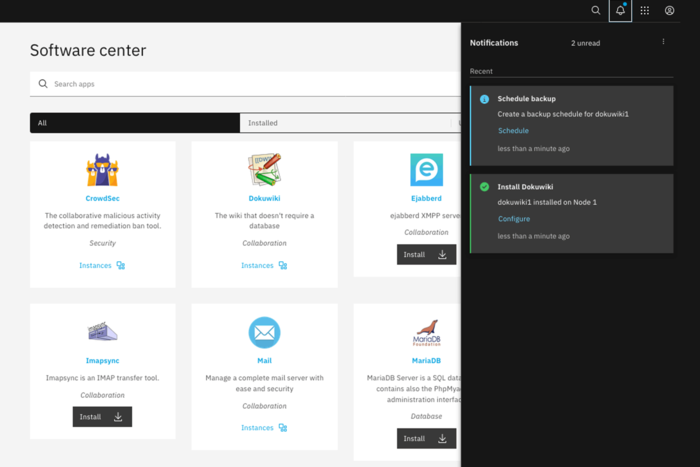This screenshot has width=700, height=467.
Task: Install the MariaDB app
Action: pos(426,438)
